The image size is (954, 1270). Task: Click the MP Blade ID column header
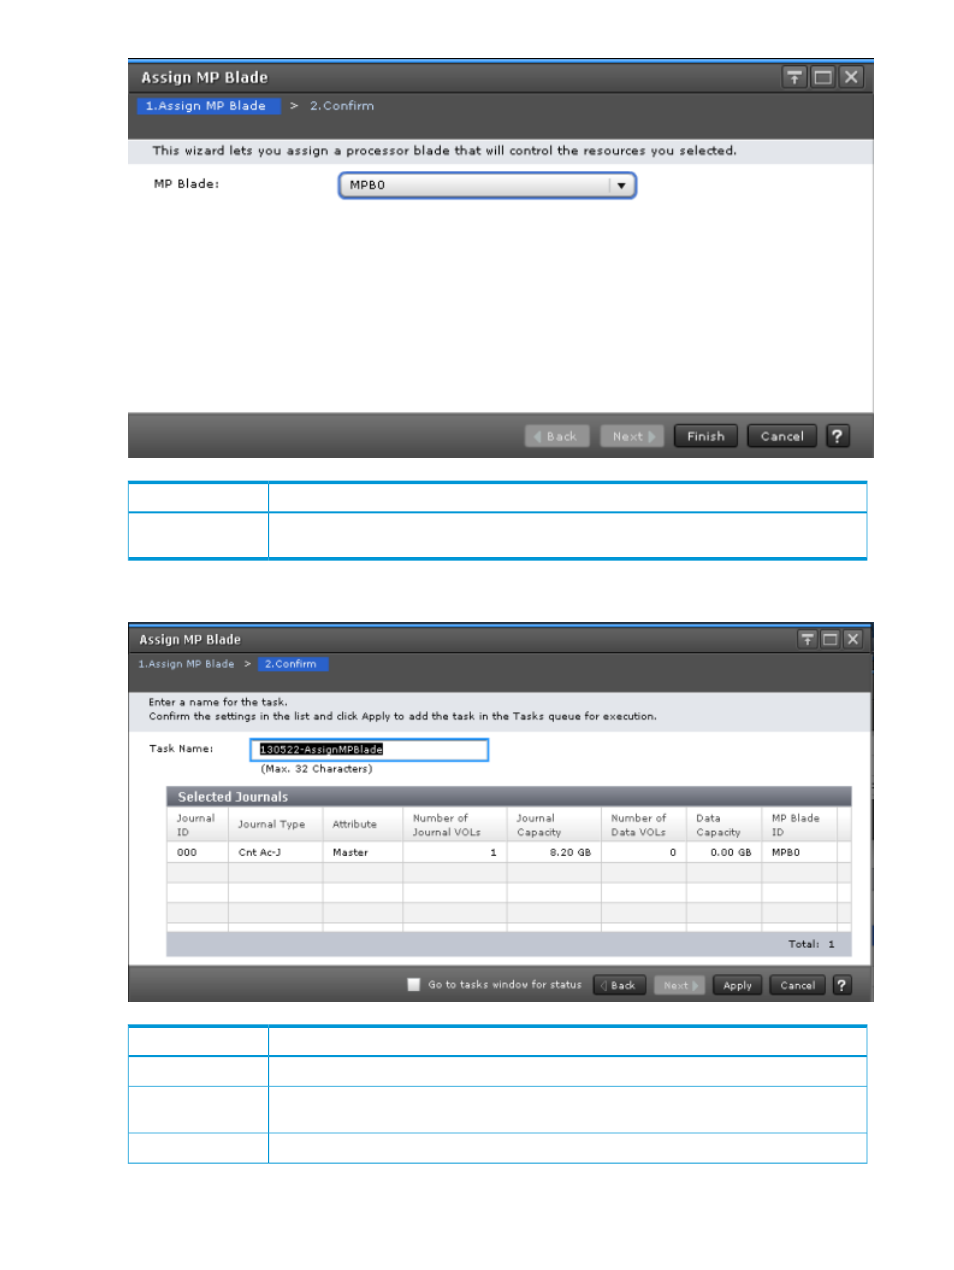(x=799, y=825)
